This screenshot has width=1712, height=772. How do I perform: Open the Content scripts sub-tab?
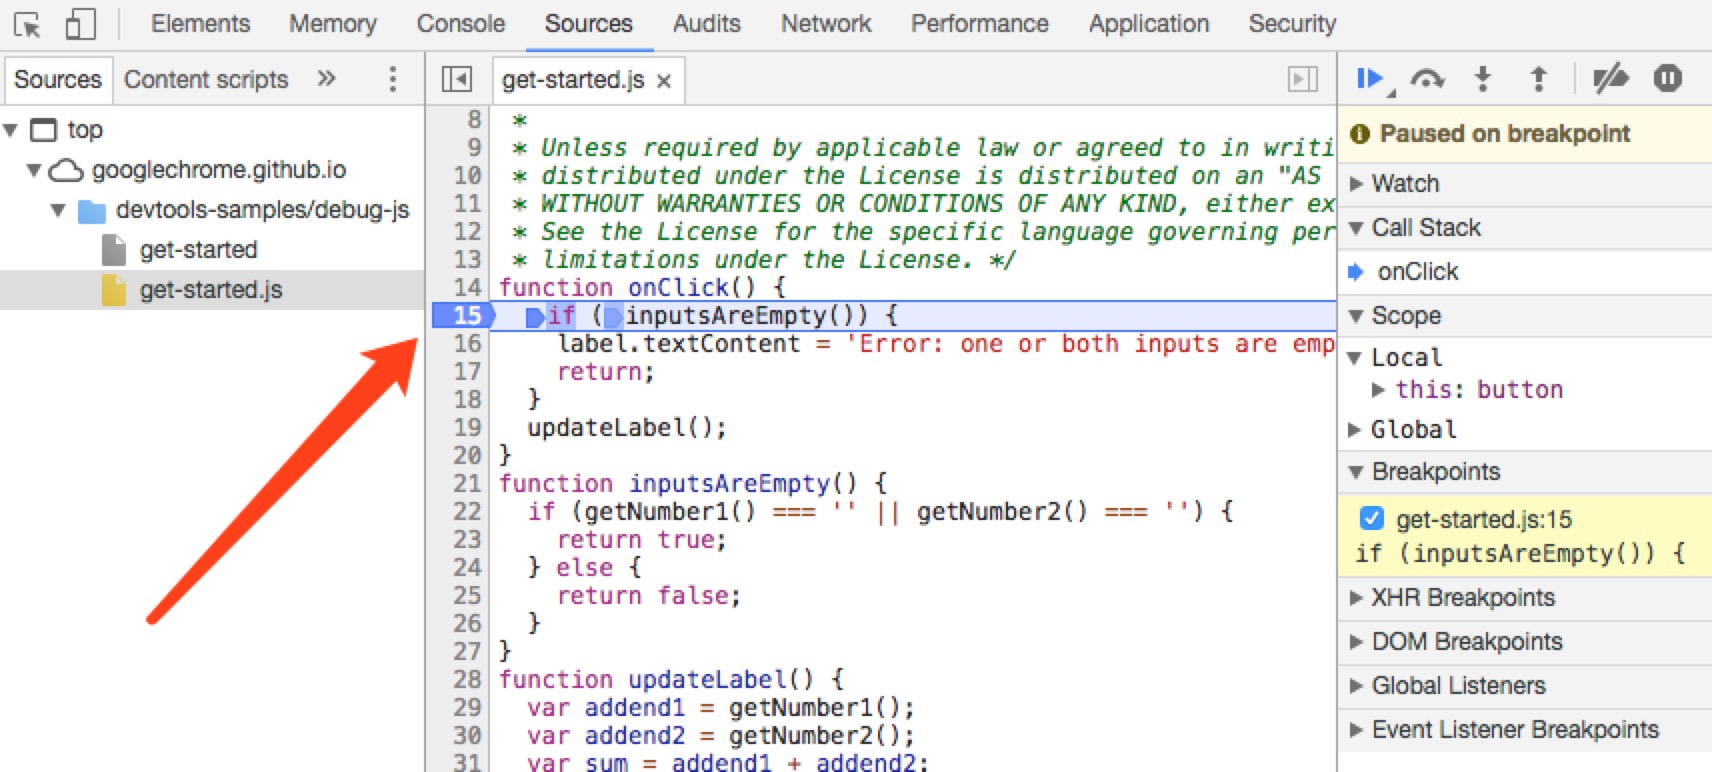(x=206, y=79)
